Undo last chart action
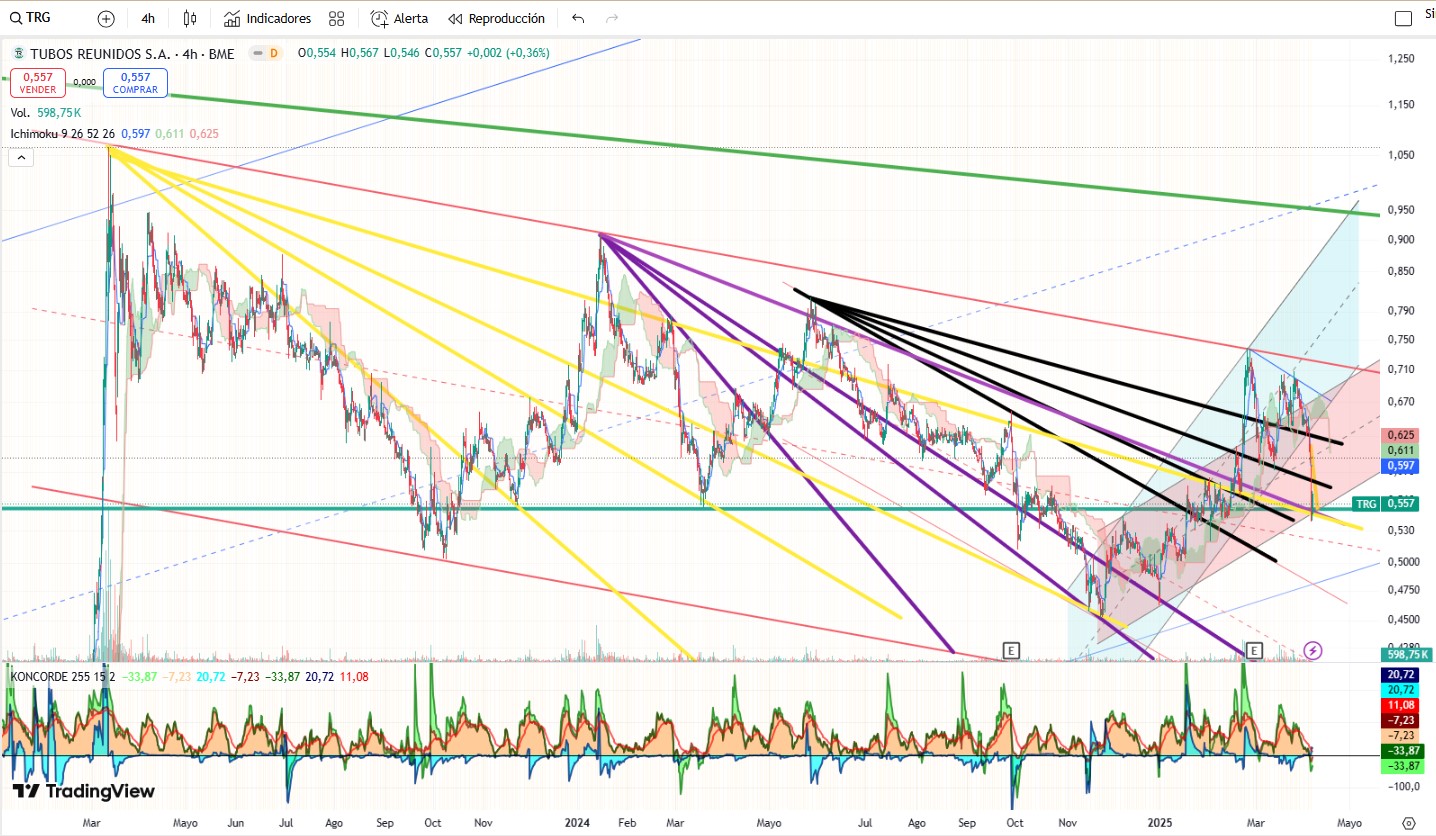 pyautogui.click(x=578, y=18)
